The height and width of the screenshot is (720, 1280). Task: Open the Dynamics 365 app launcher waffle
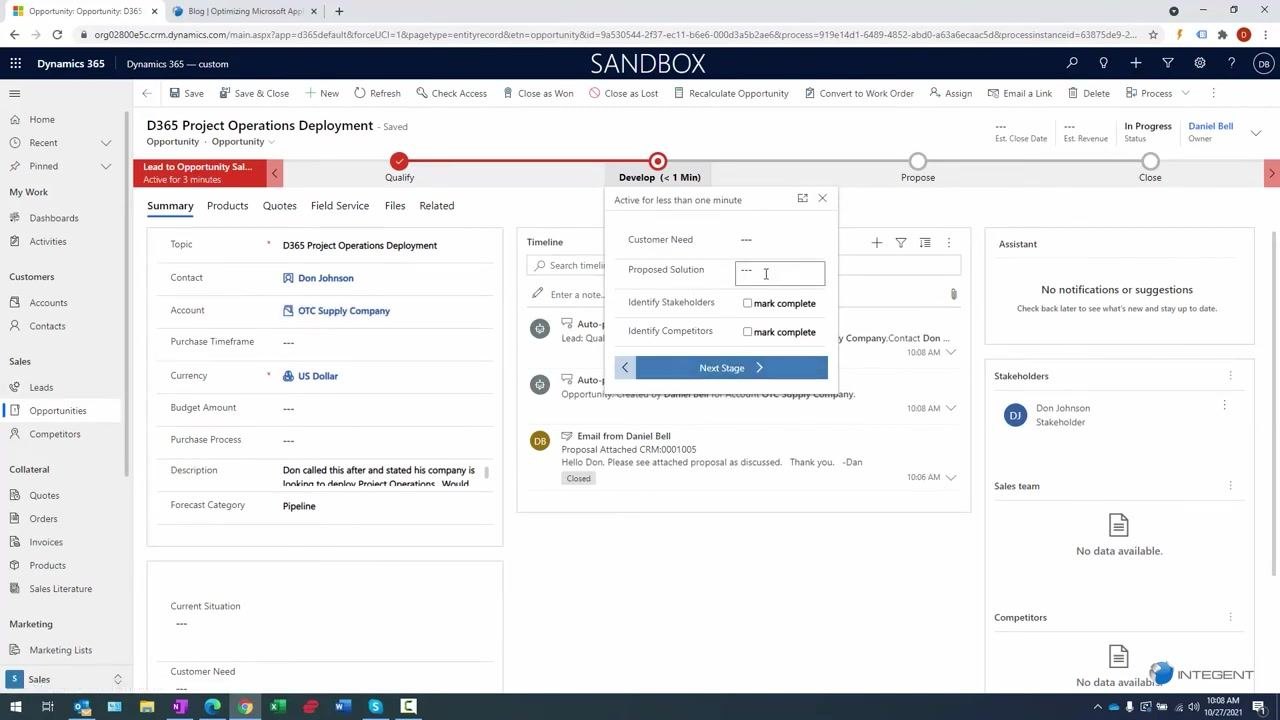[x=15, y=63]
